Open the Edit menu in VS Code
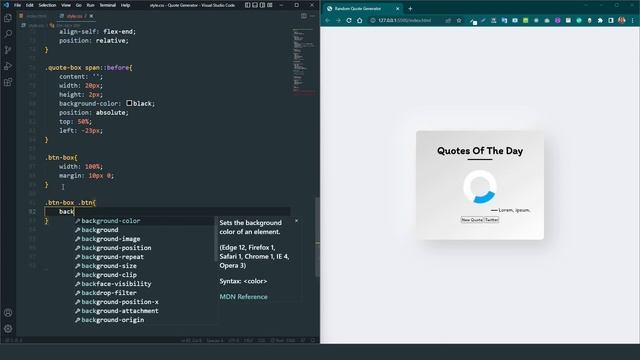The height and width of the screenshot is (360, 640). click(x=30, y=5)
